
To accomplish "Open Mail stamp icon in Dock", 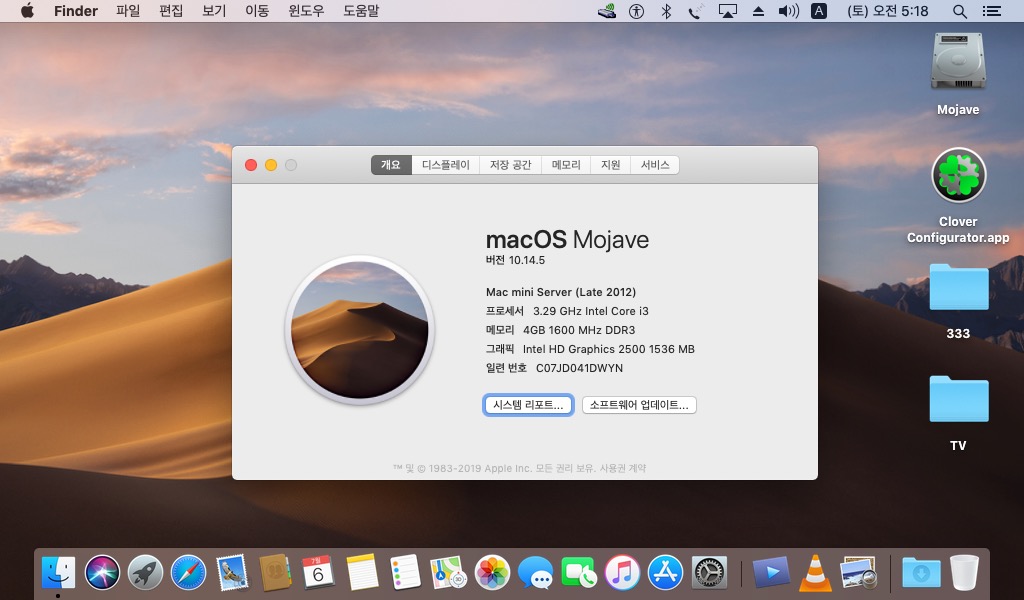I will [232, 573].
